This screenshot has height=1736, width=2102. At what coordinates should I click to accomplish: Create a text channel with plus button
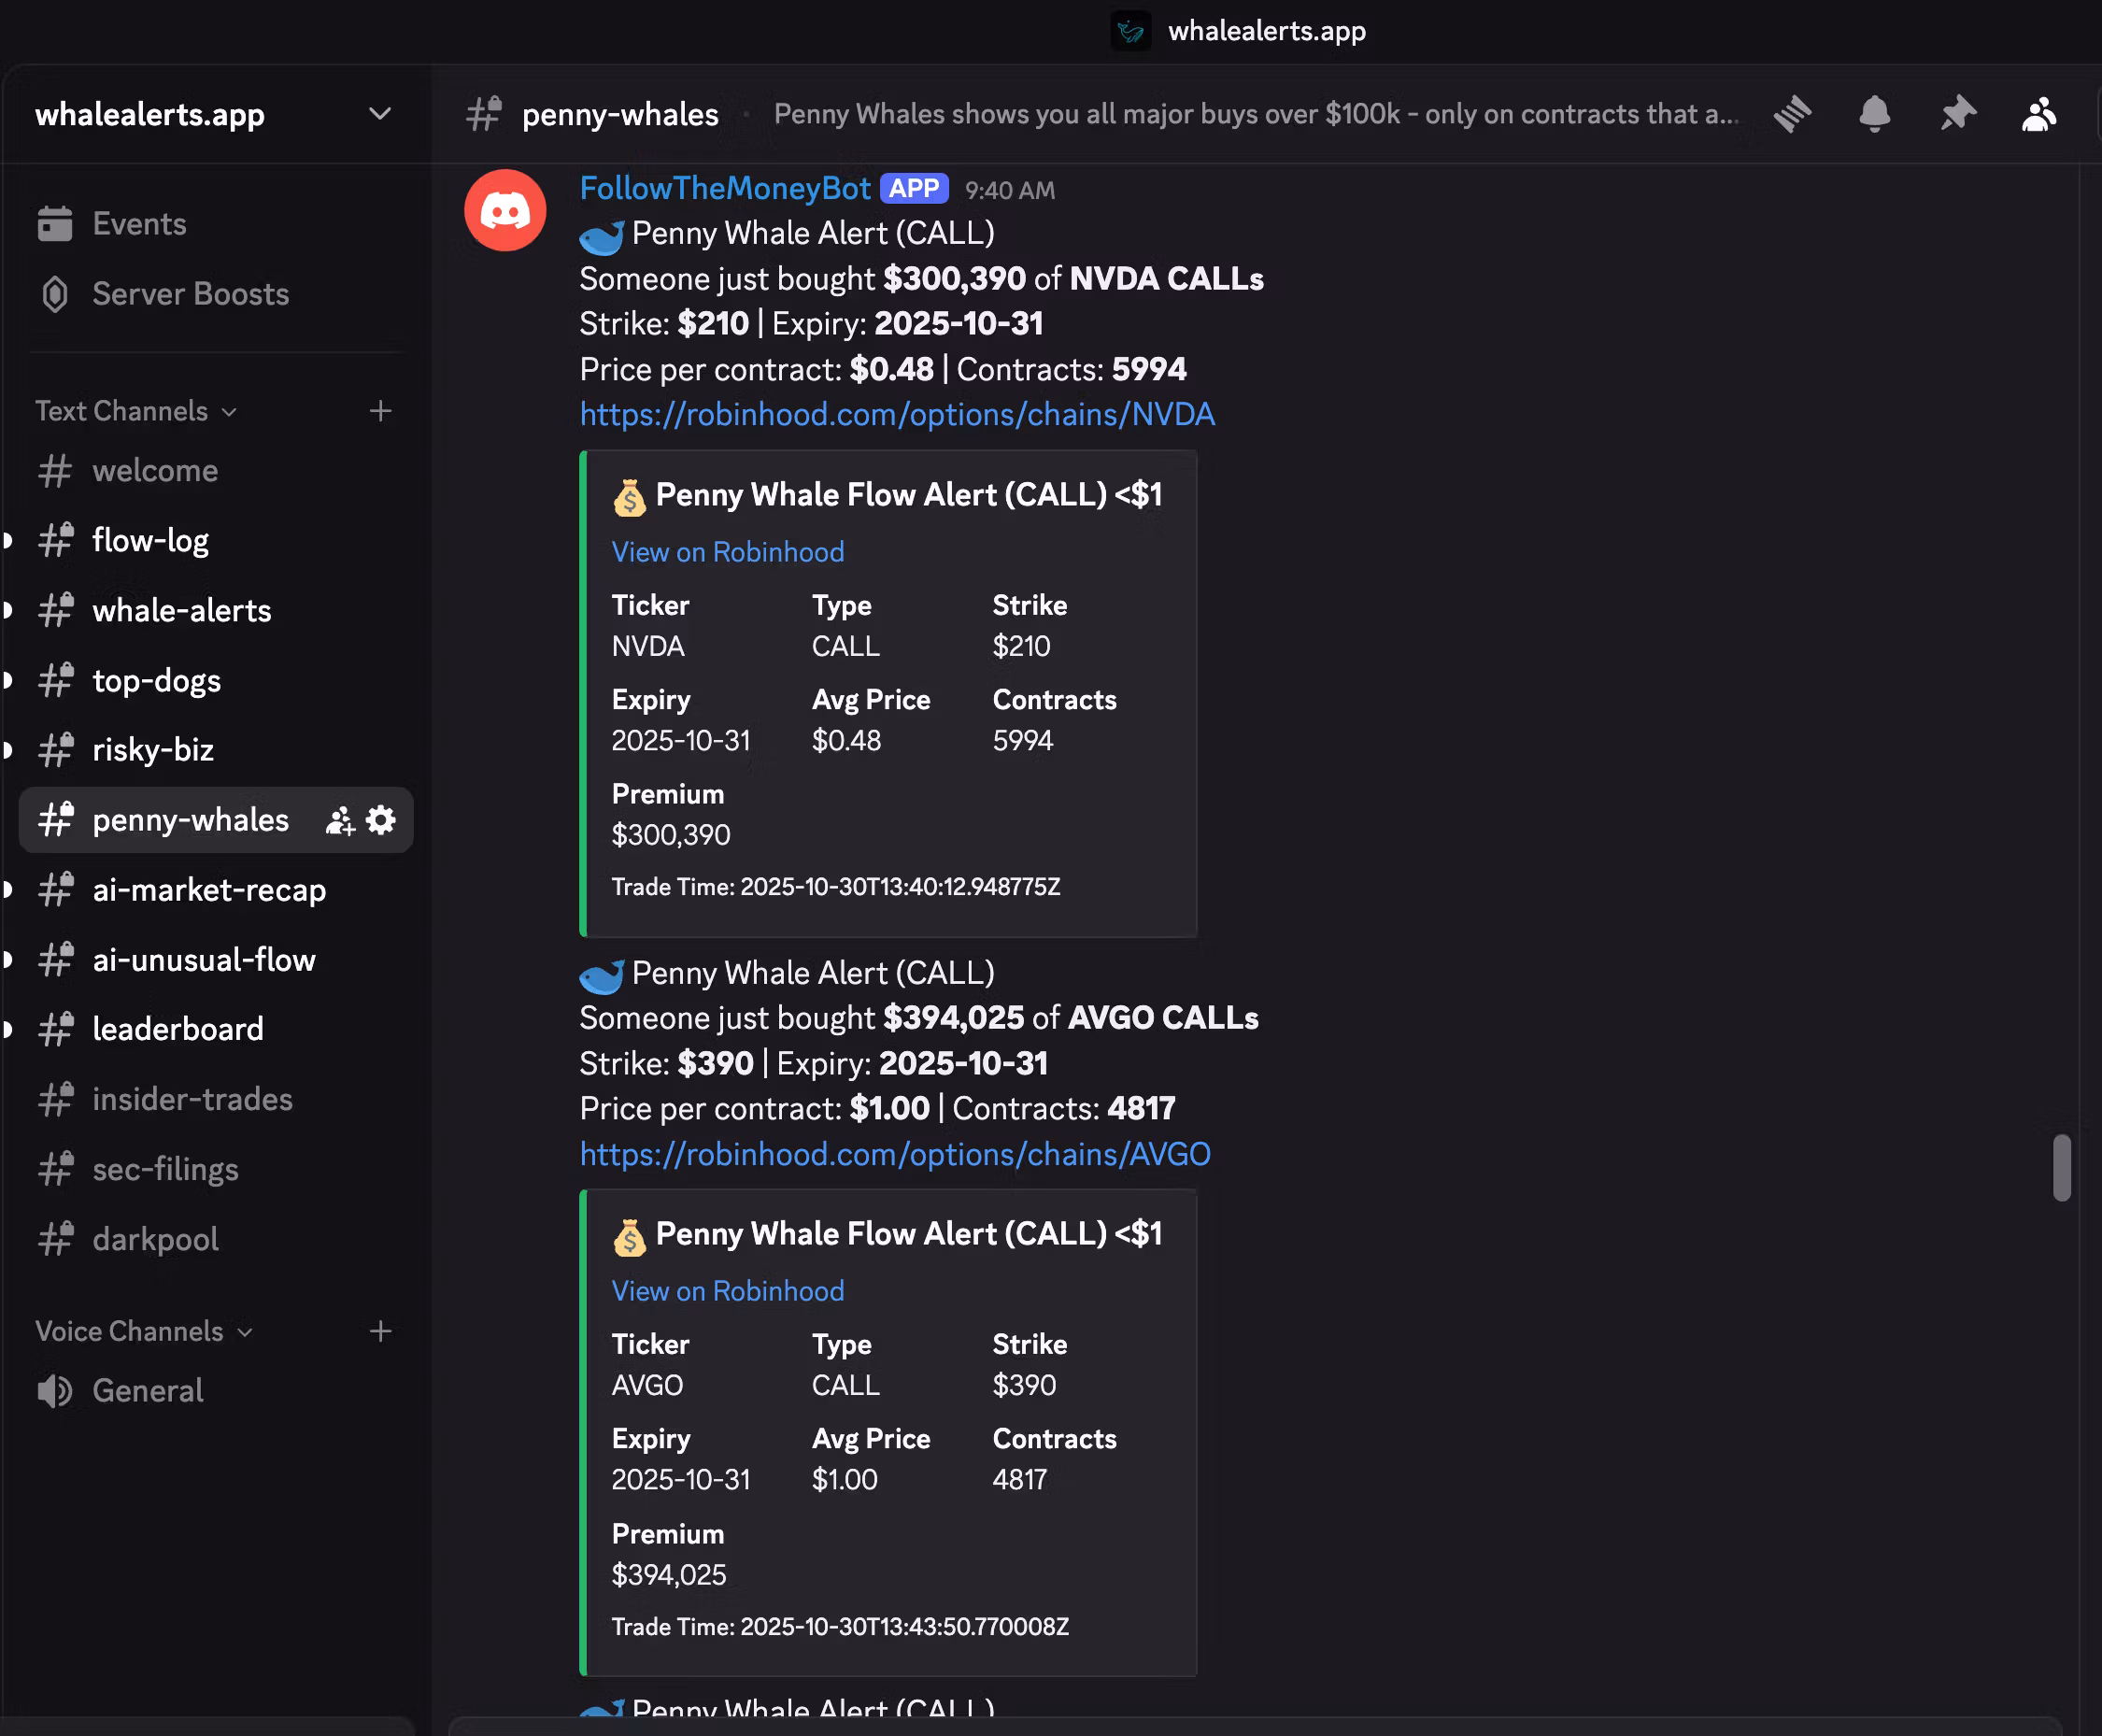click(x=380, y=411)
